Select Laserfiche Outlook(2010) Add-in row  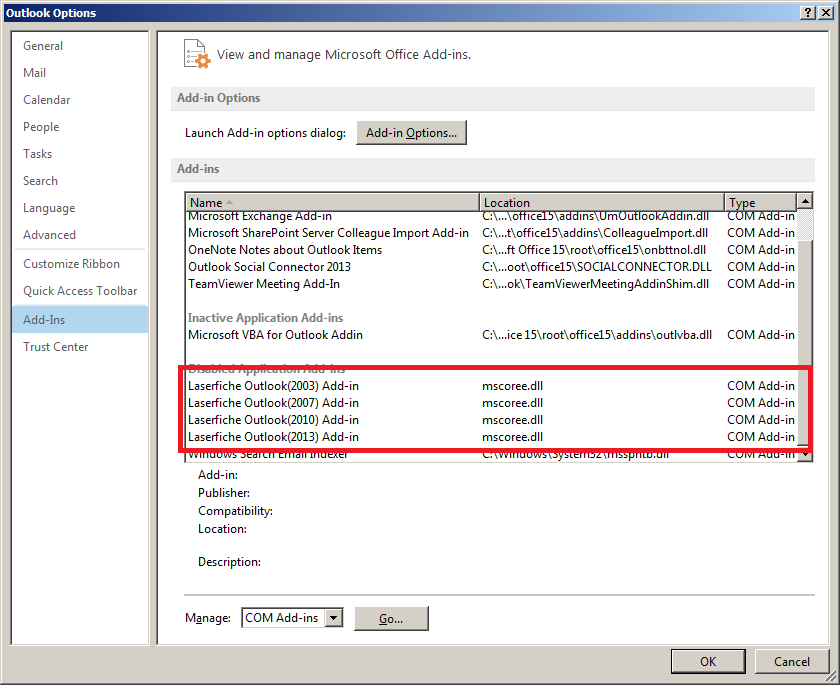(491, 420)
